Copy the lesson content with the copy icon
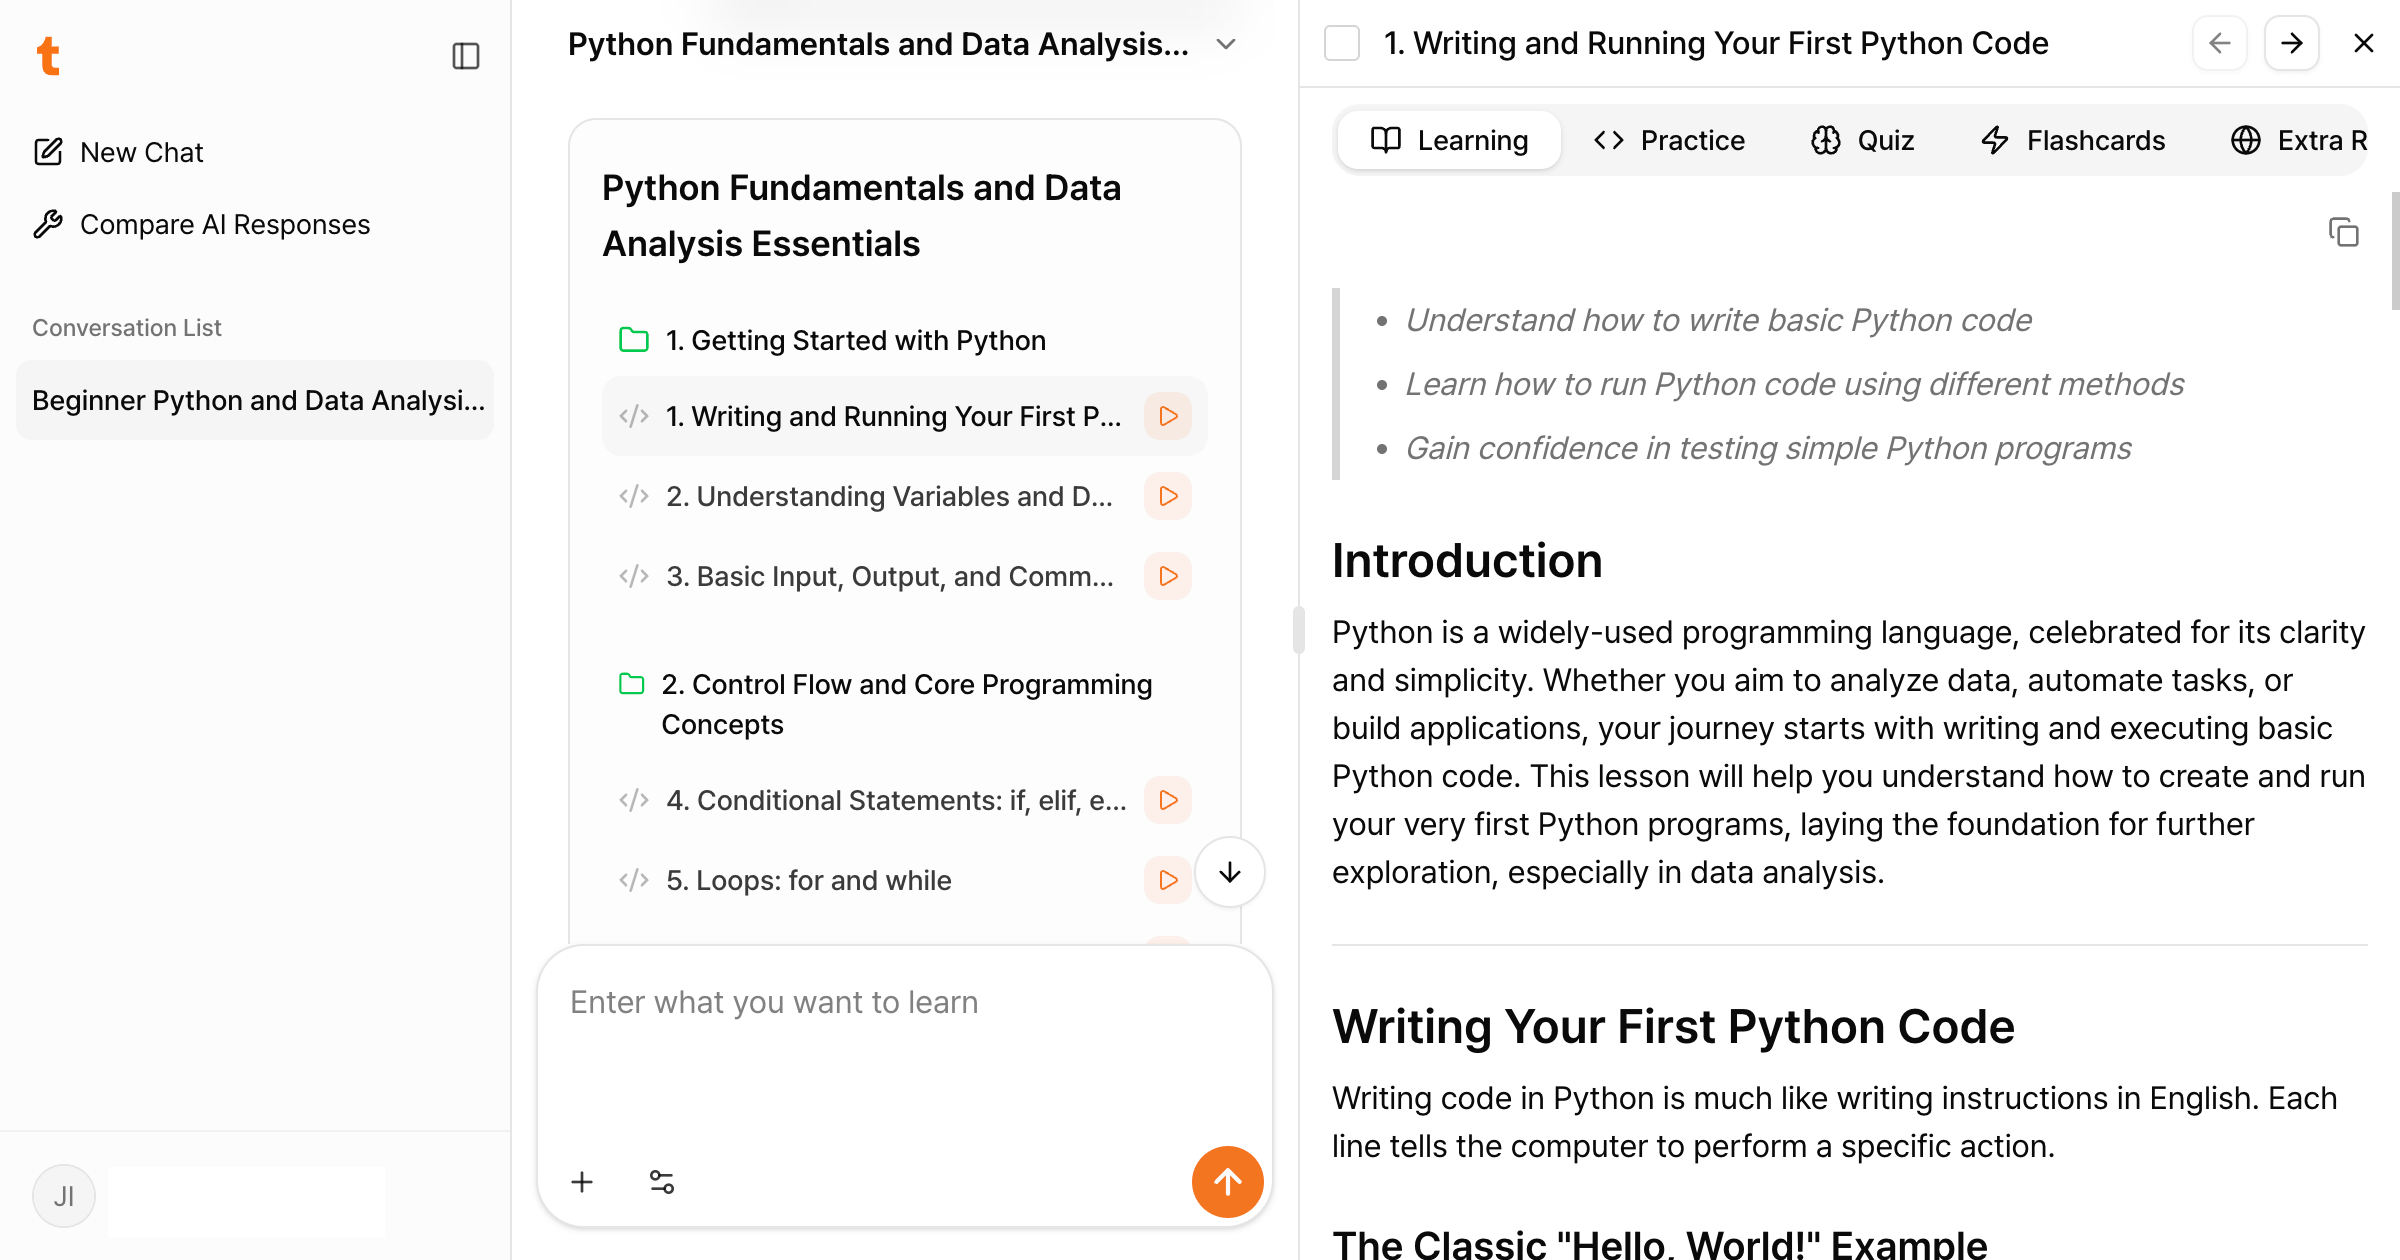Screen dimensions: 2400x1260 (2343, 232)
